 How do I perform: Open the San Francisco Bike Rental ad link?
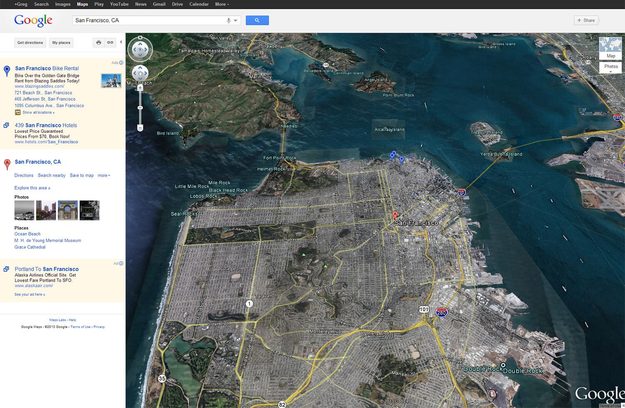(x=47, y=68)
